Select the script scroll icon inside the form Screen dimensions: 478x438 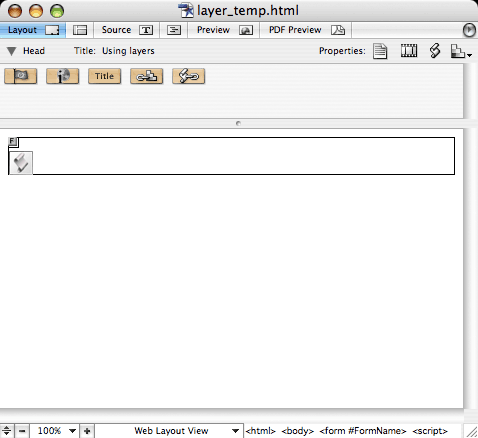pos(21,163)
